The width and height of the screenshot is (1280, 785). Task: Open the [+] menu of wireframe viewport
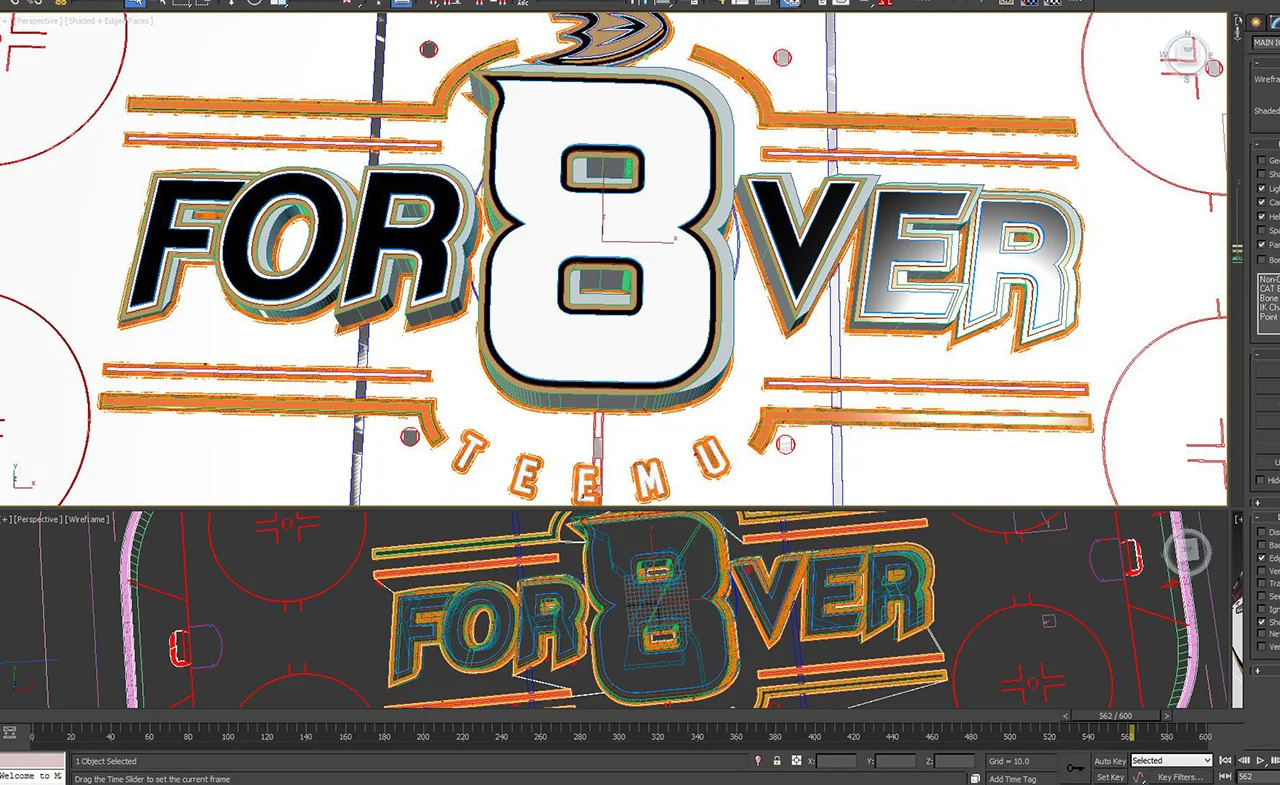[6, 519]
